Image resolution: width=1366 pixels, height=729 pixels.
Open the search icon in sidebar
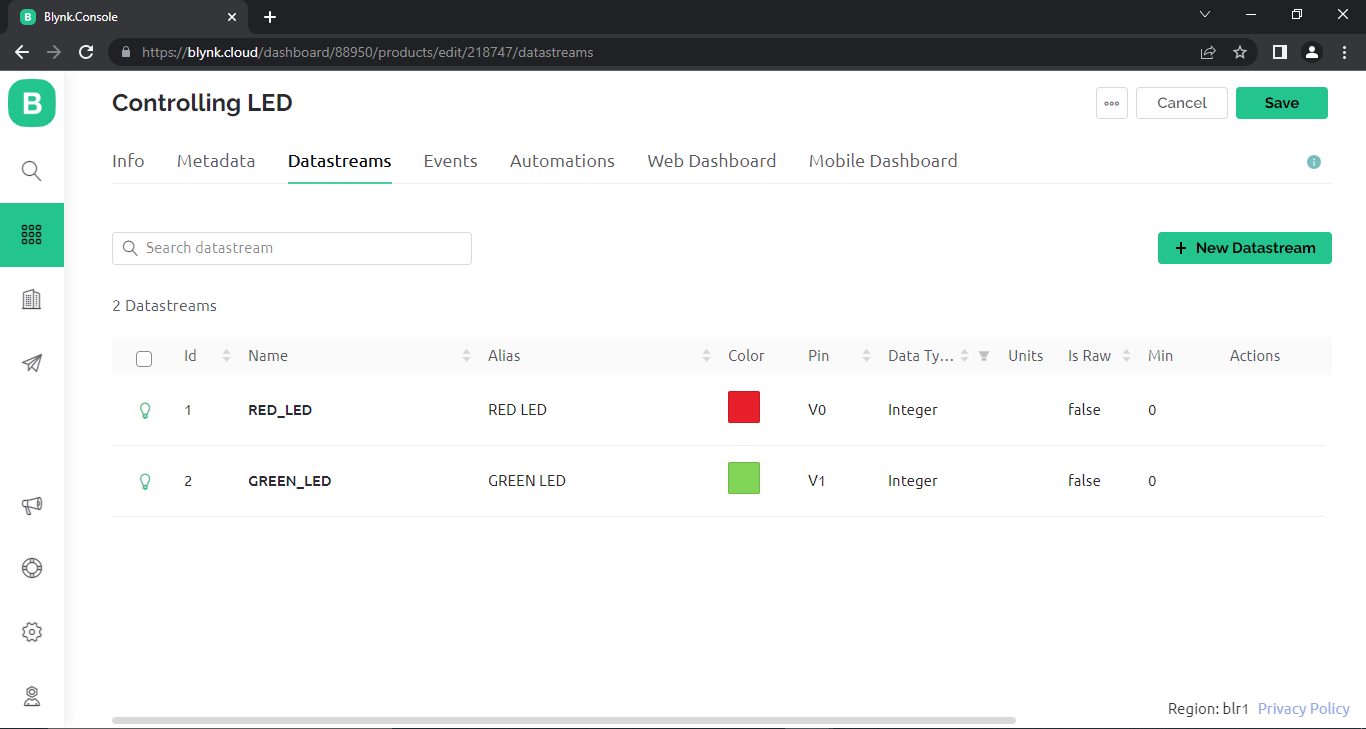(x=32, y=171)
